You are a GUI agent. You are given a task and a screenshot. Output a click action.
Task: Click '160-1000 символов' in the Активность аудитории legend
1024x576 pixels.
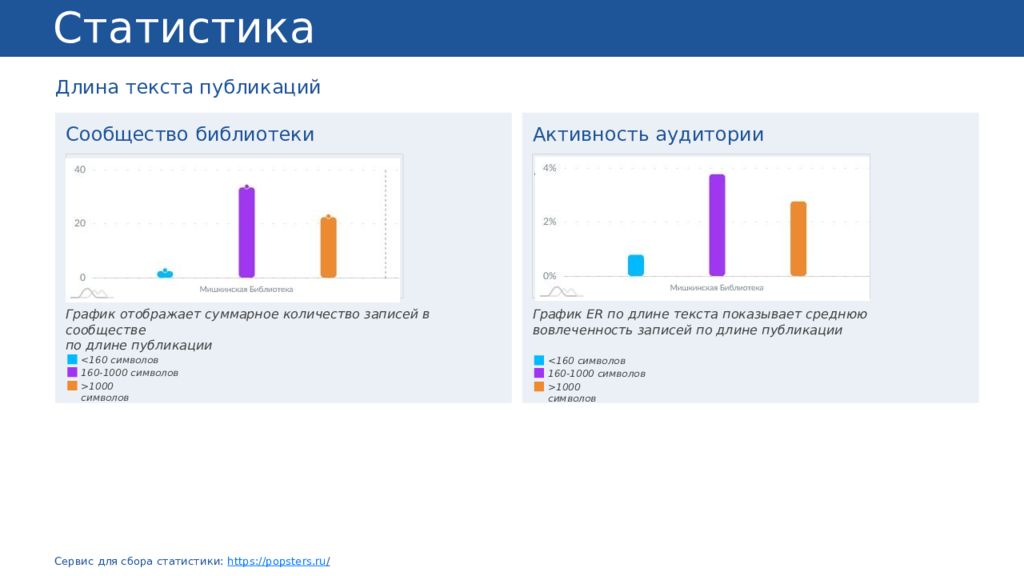(x=596, y=374)
